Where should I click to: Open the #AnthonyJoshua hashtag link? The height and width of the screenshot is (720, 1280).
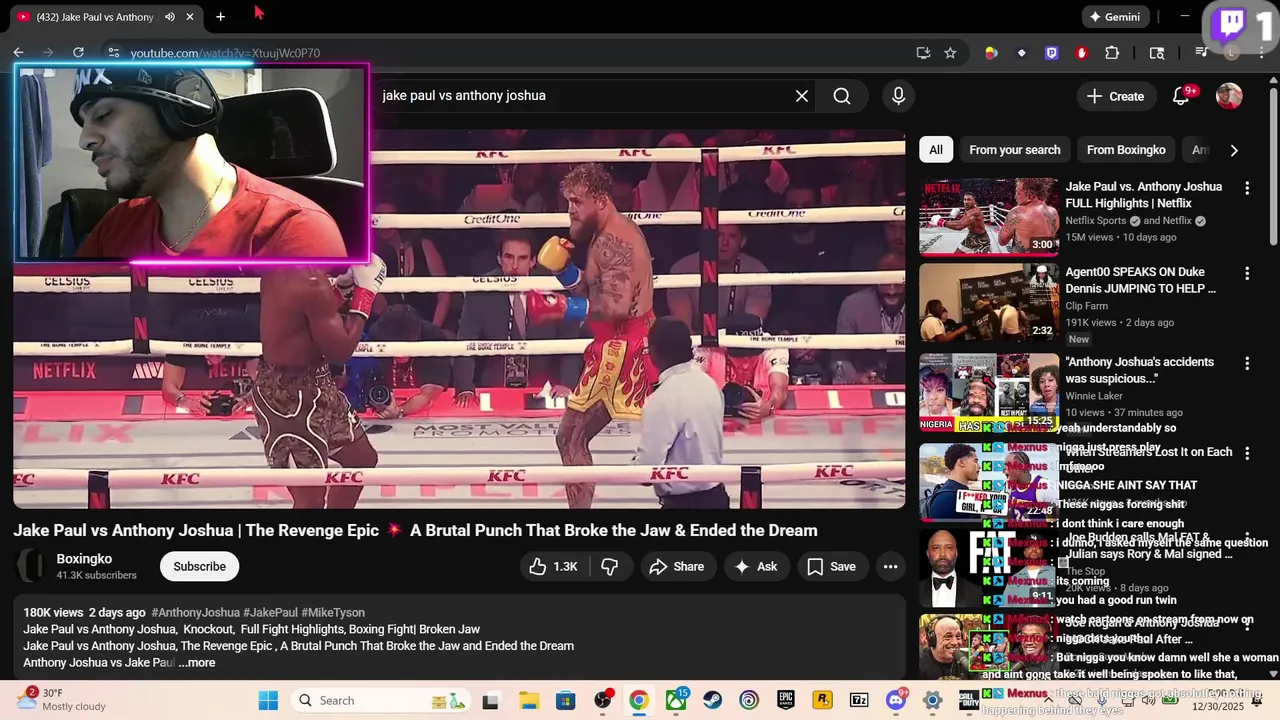click(196, 612)
